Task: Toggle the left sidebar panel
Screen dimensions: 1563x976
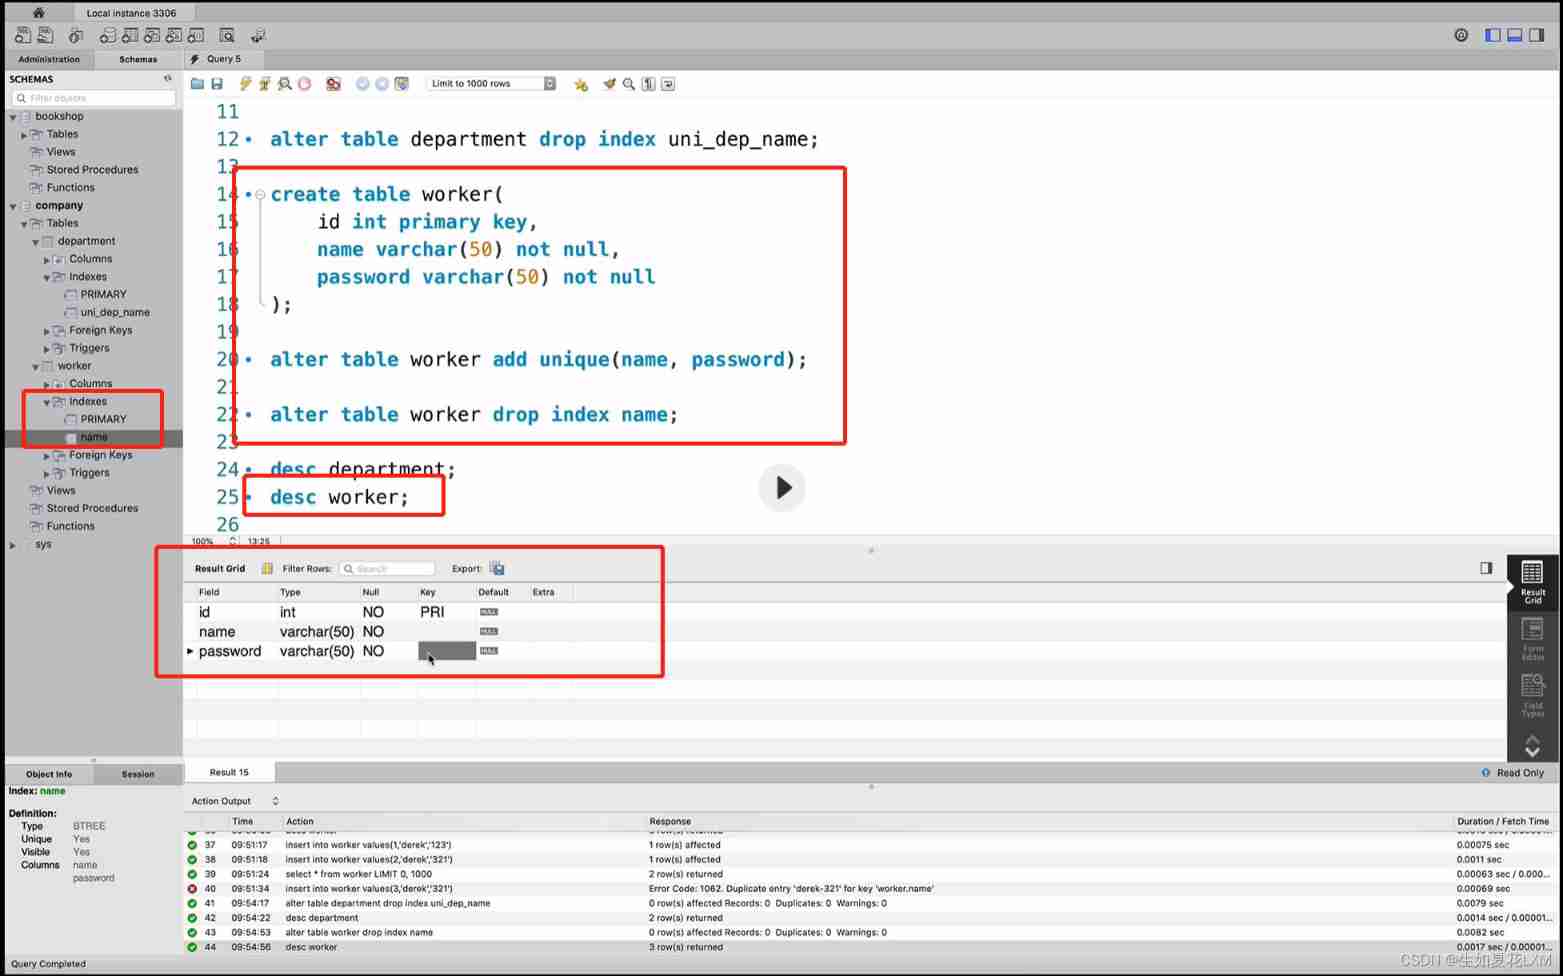Action: pyautogui.click(x=1493, y=35)
